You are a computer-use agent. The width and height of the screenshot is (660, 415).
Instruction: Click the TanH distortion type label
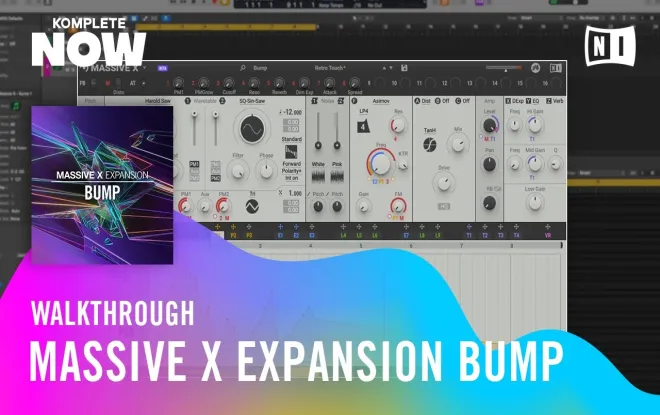pos(430,130)
